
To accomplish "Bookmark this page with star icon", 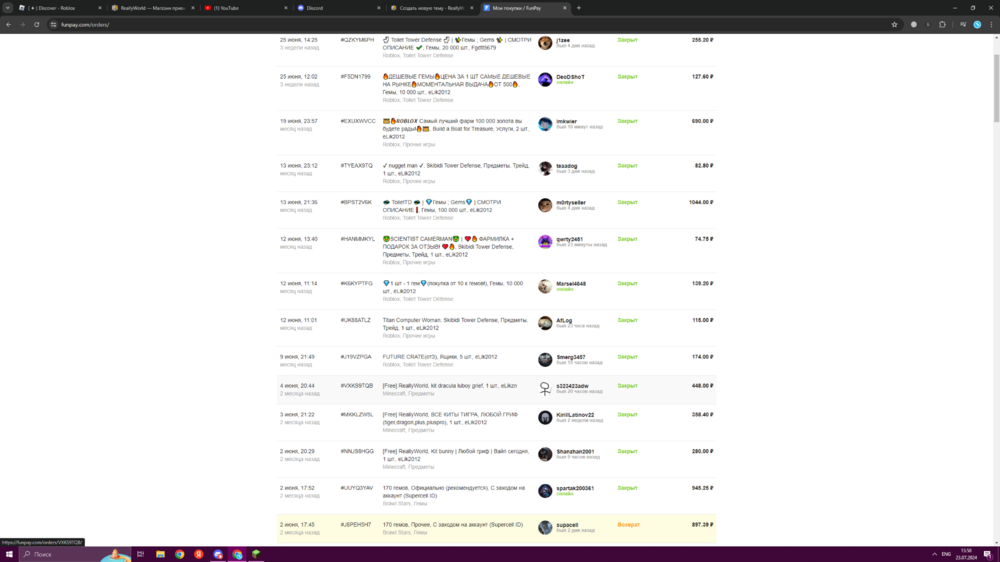I will coord(894,25).
